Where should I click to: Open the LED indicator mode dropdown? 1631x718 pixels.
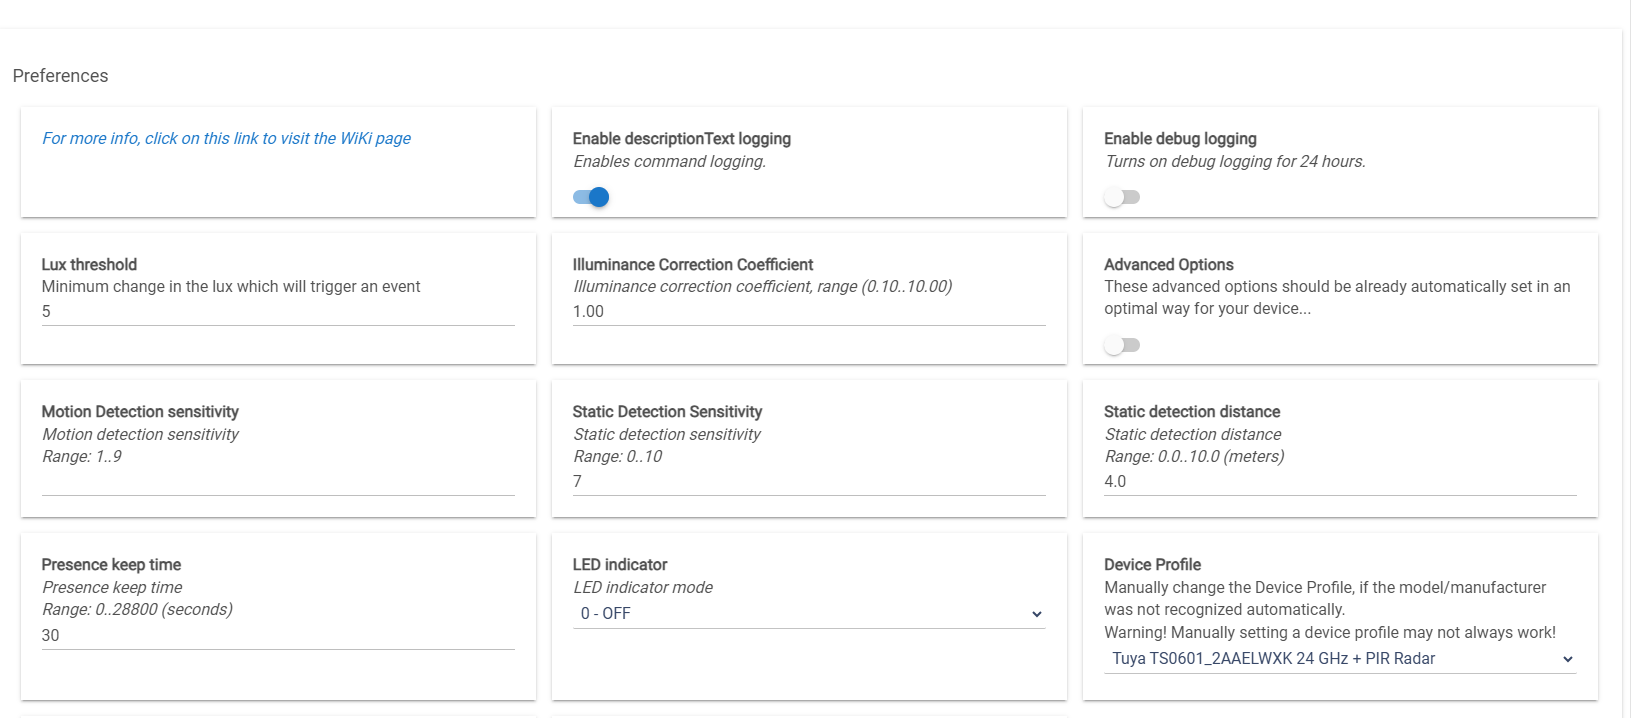808,614
